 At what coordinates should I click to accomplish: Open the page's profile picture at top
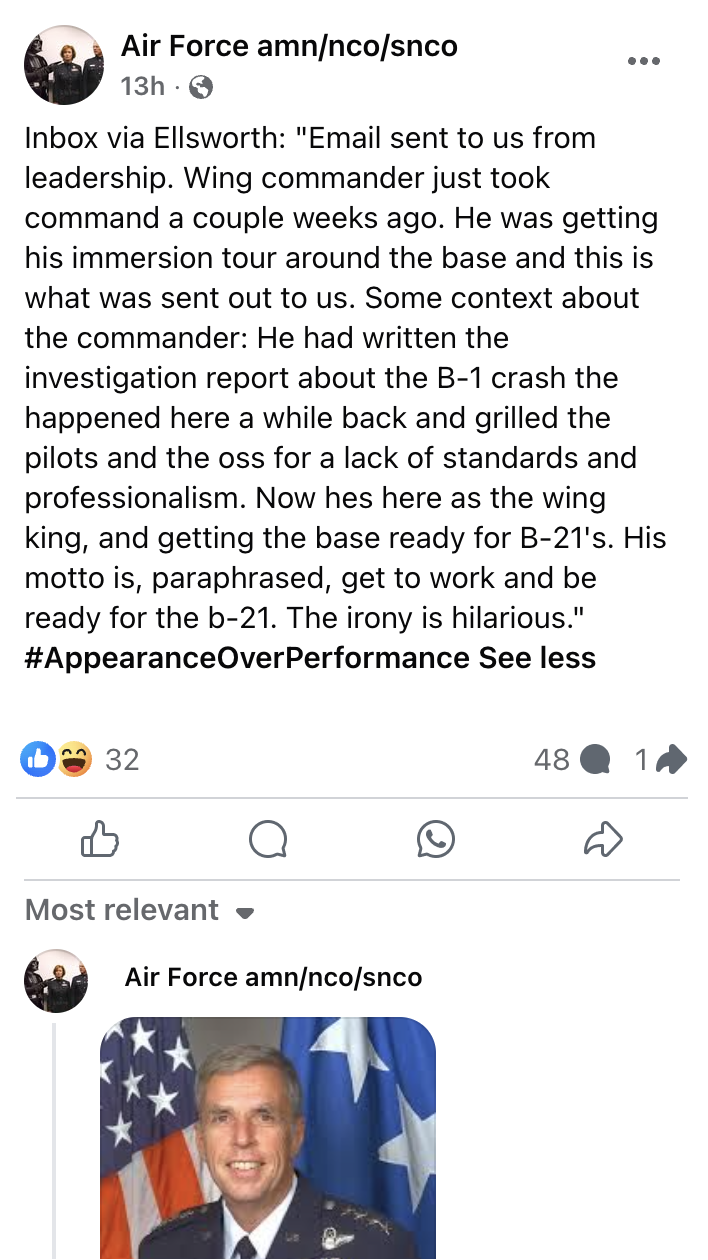coord(64,65)
